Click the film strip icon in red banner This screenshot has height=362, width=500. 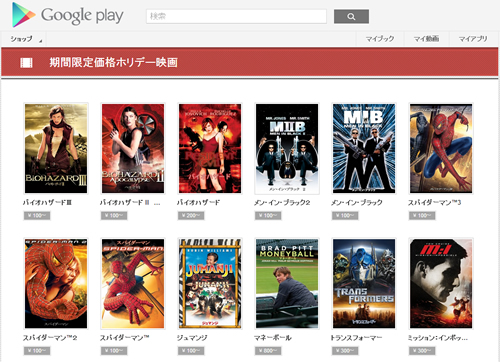click(26, 63)
